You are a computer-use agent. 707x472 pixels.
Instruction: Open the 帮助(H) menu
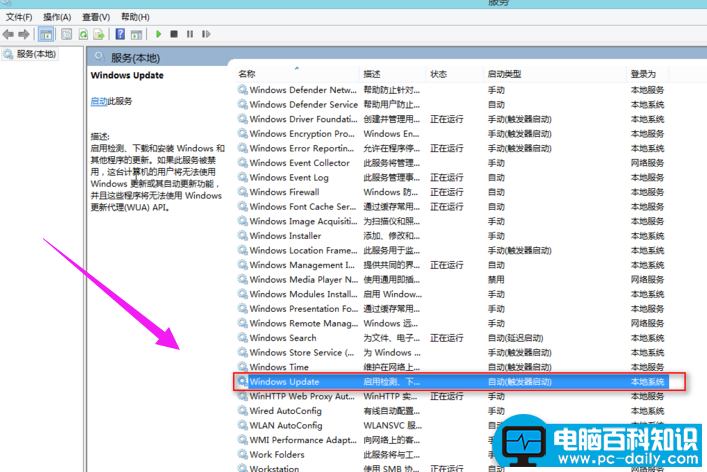click(x=135, y=17)
